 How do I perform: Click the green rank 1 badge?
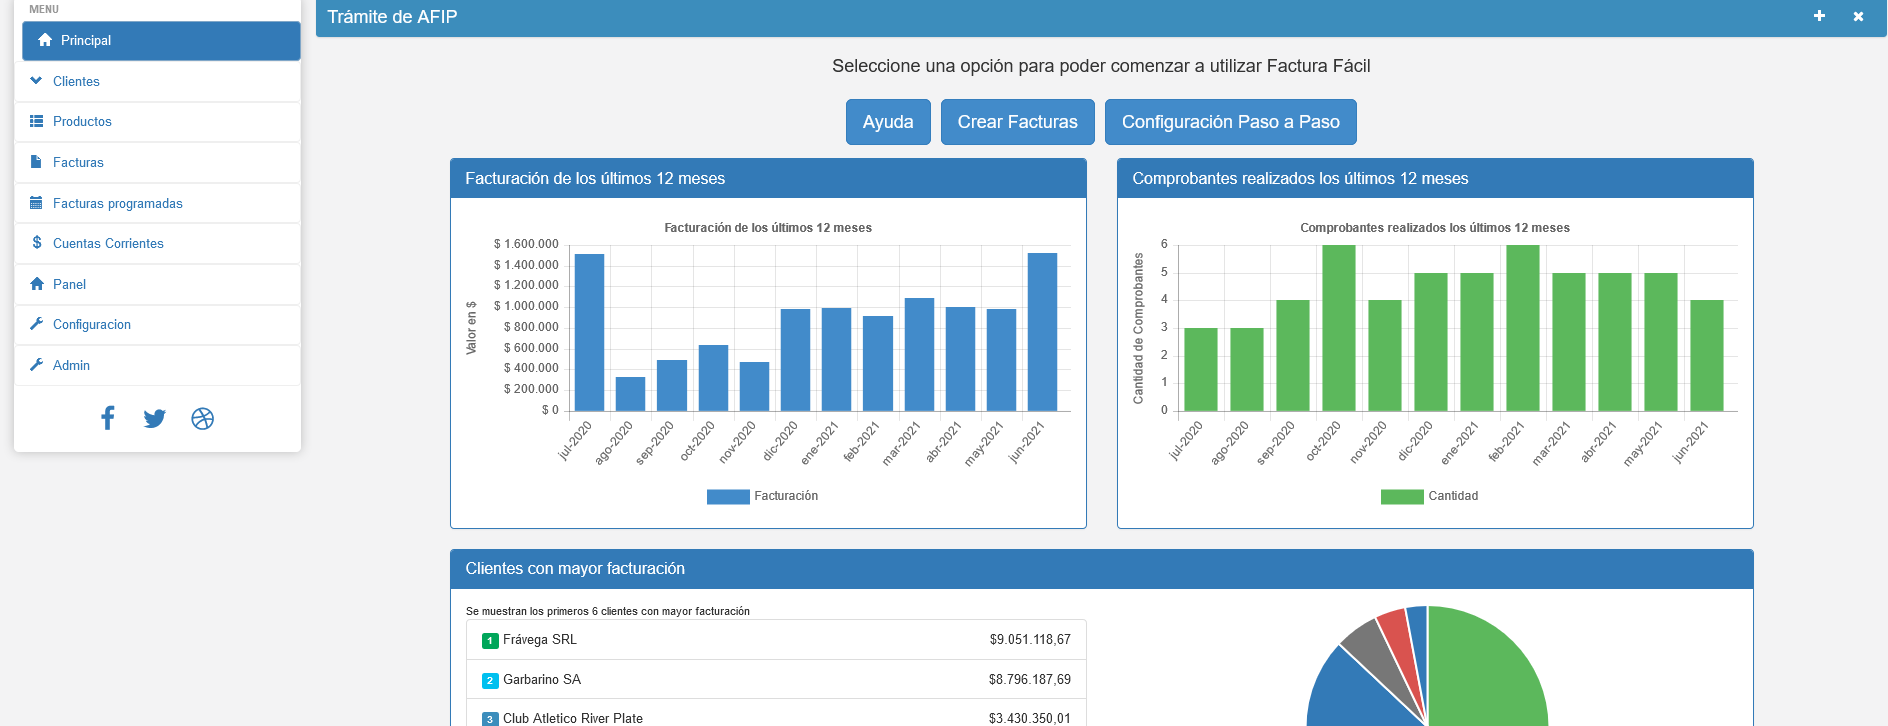pos(490,641)
